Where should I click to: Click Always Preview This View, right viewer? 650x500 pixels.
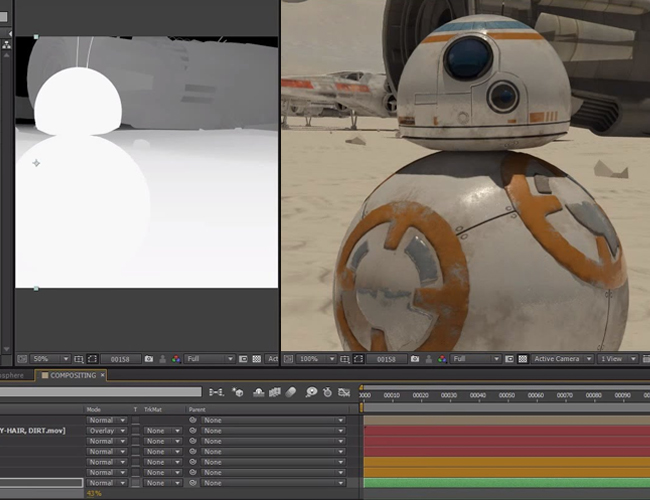[x=289, y=359]
